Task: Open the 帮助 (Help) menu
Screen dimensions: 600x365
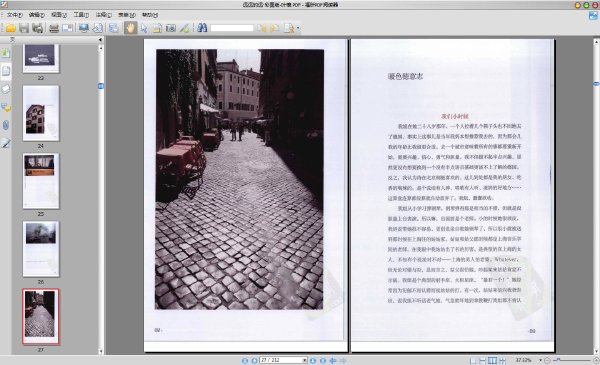Action: coord(150,15)
